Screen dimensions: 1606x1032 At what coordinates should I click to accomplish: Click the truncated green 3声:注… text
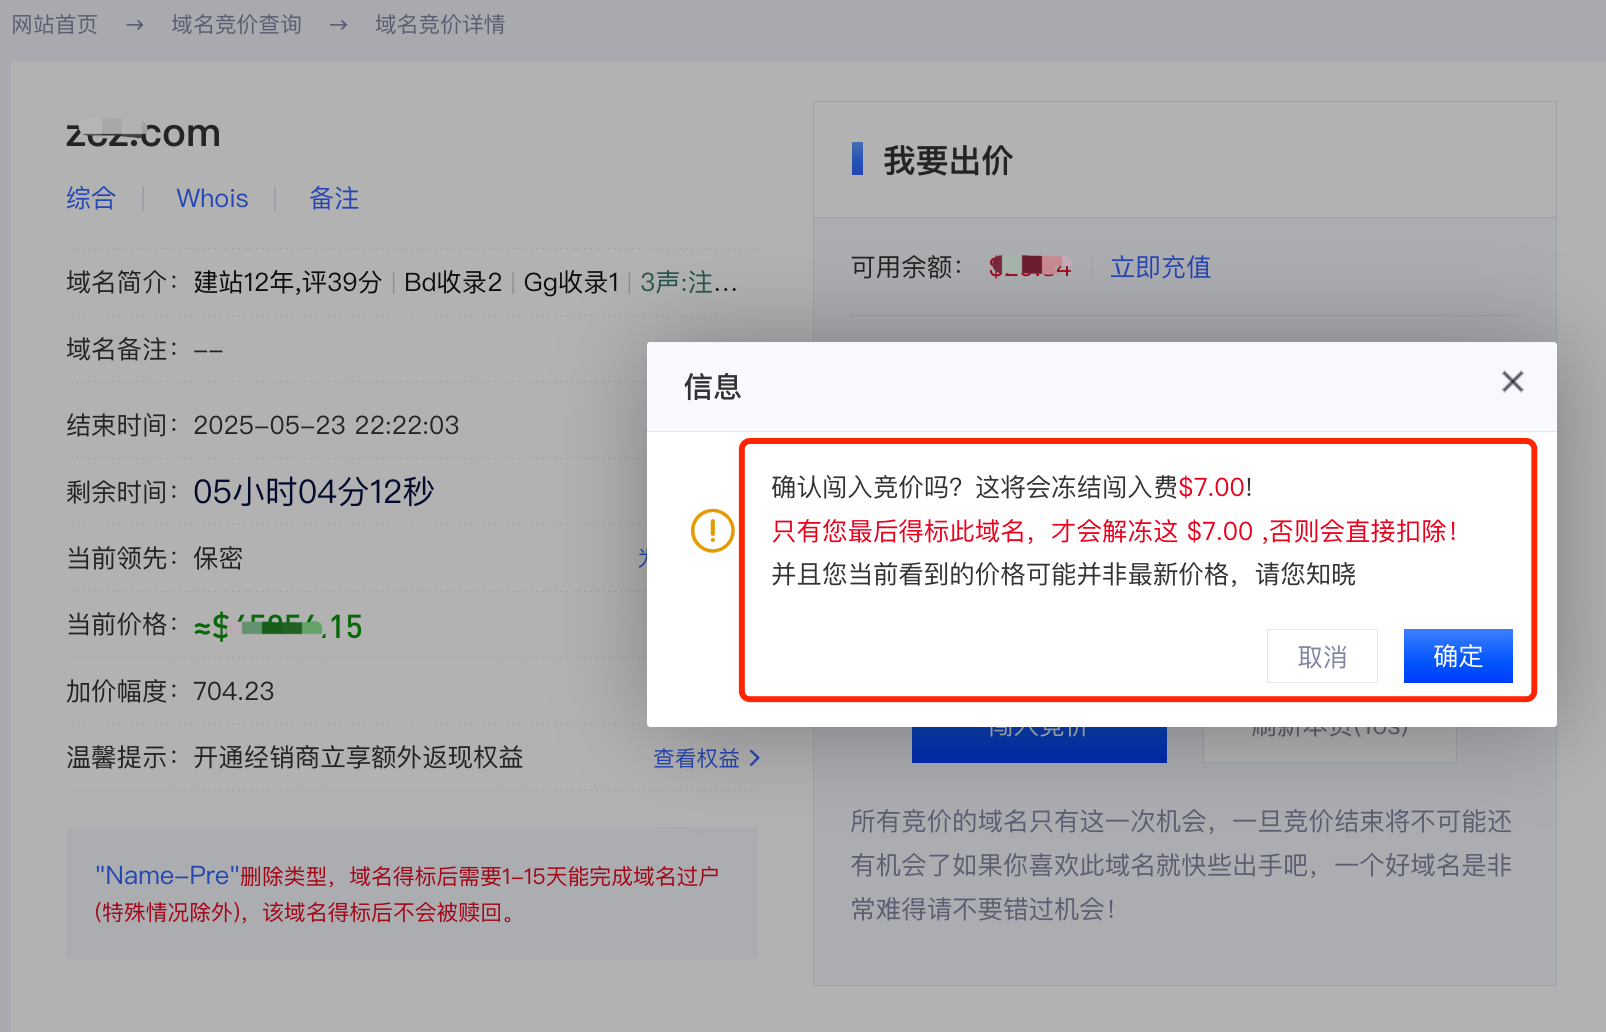tap(689, 282)
